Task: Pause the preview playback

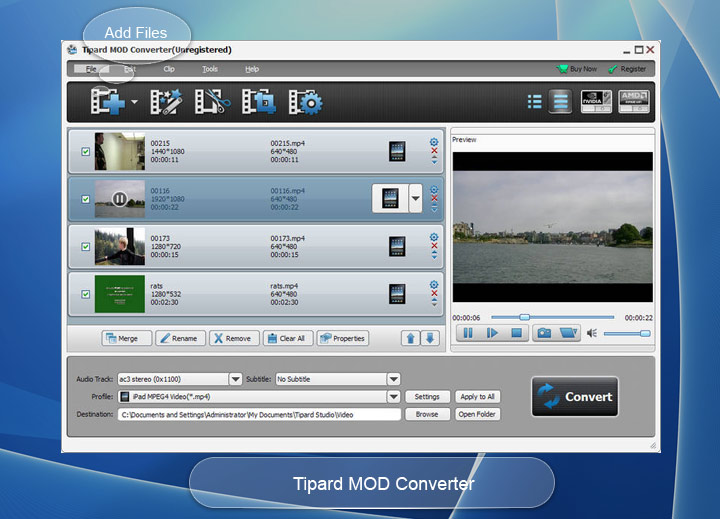Action: point(468,333)
